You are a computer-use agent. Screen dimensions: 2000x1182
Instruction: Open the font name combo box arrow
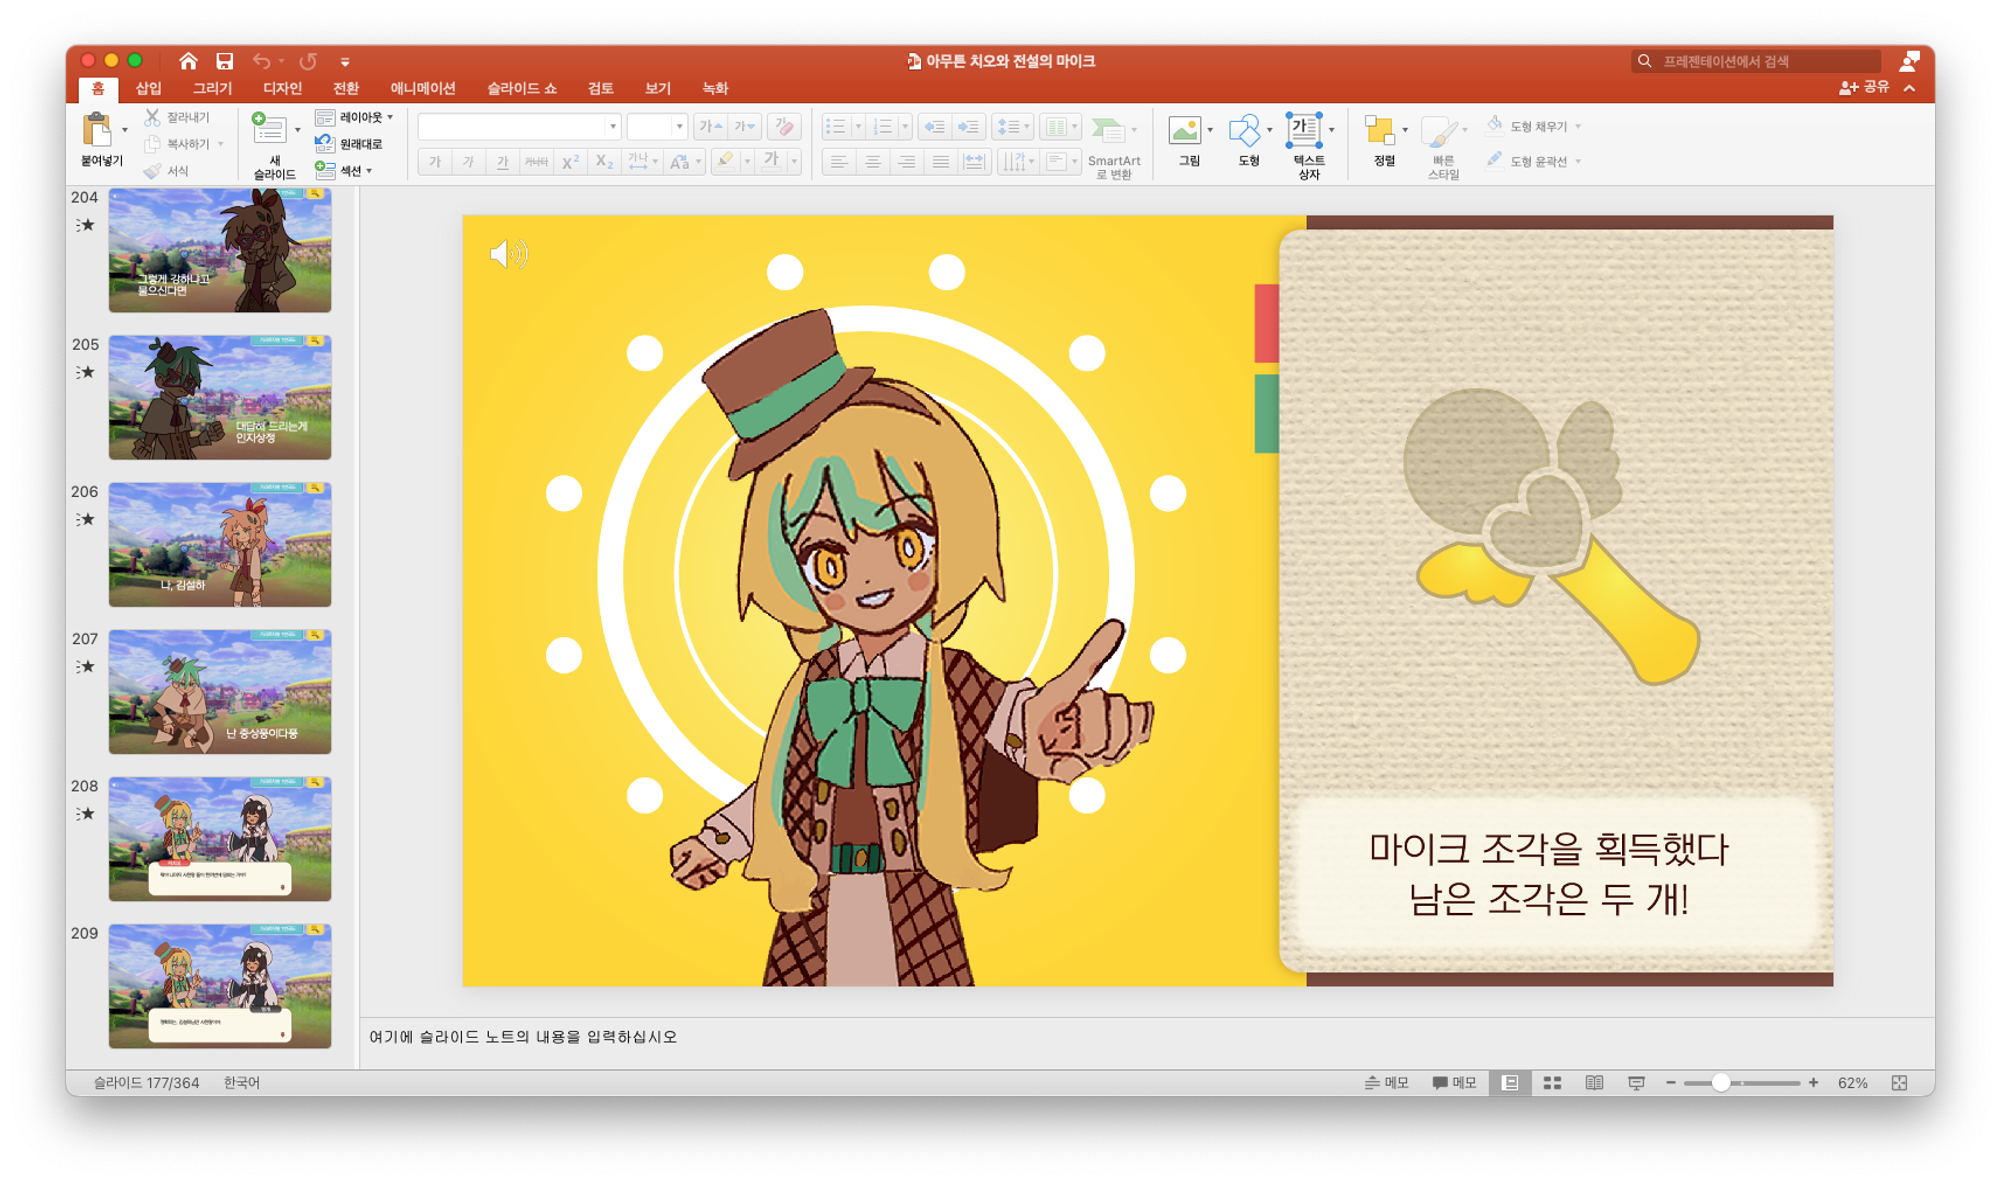pos(612,127)
